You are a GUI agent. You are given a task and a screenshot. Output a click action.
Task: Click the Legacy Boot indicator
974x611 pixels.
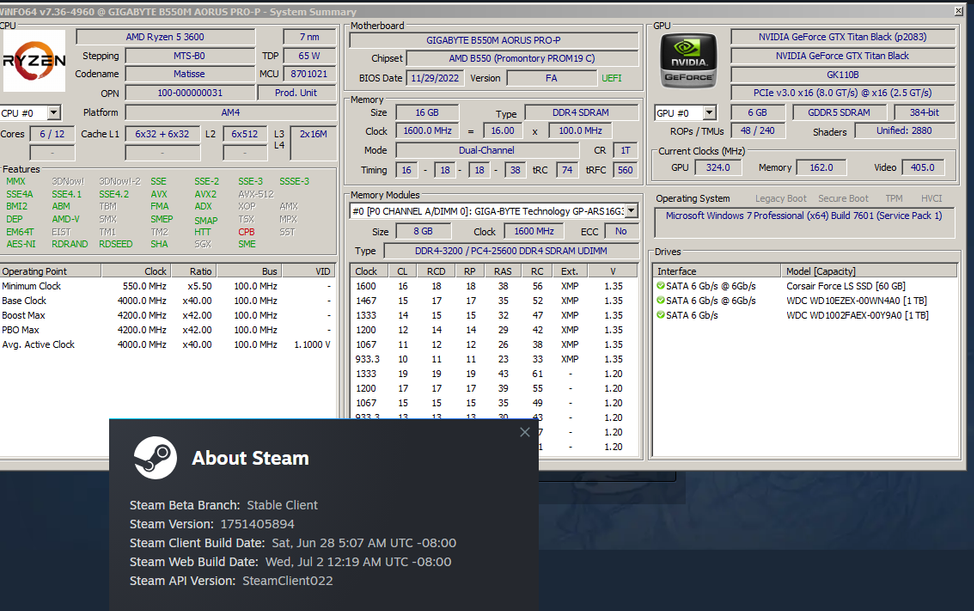(780, 199)
